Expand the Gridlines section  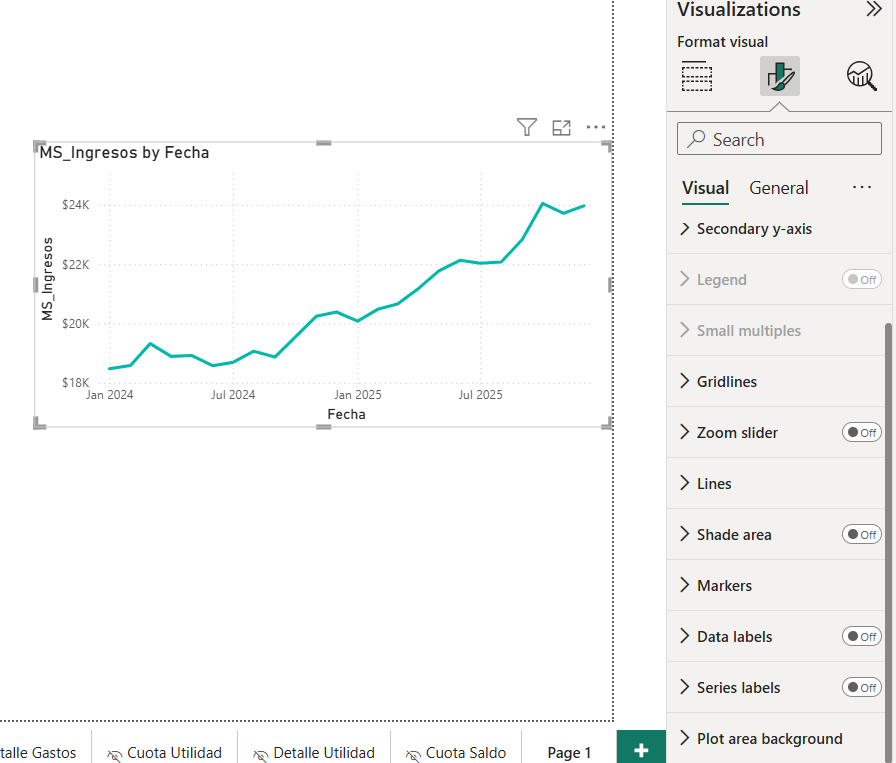726,382
